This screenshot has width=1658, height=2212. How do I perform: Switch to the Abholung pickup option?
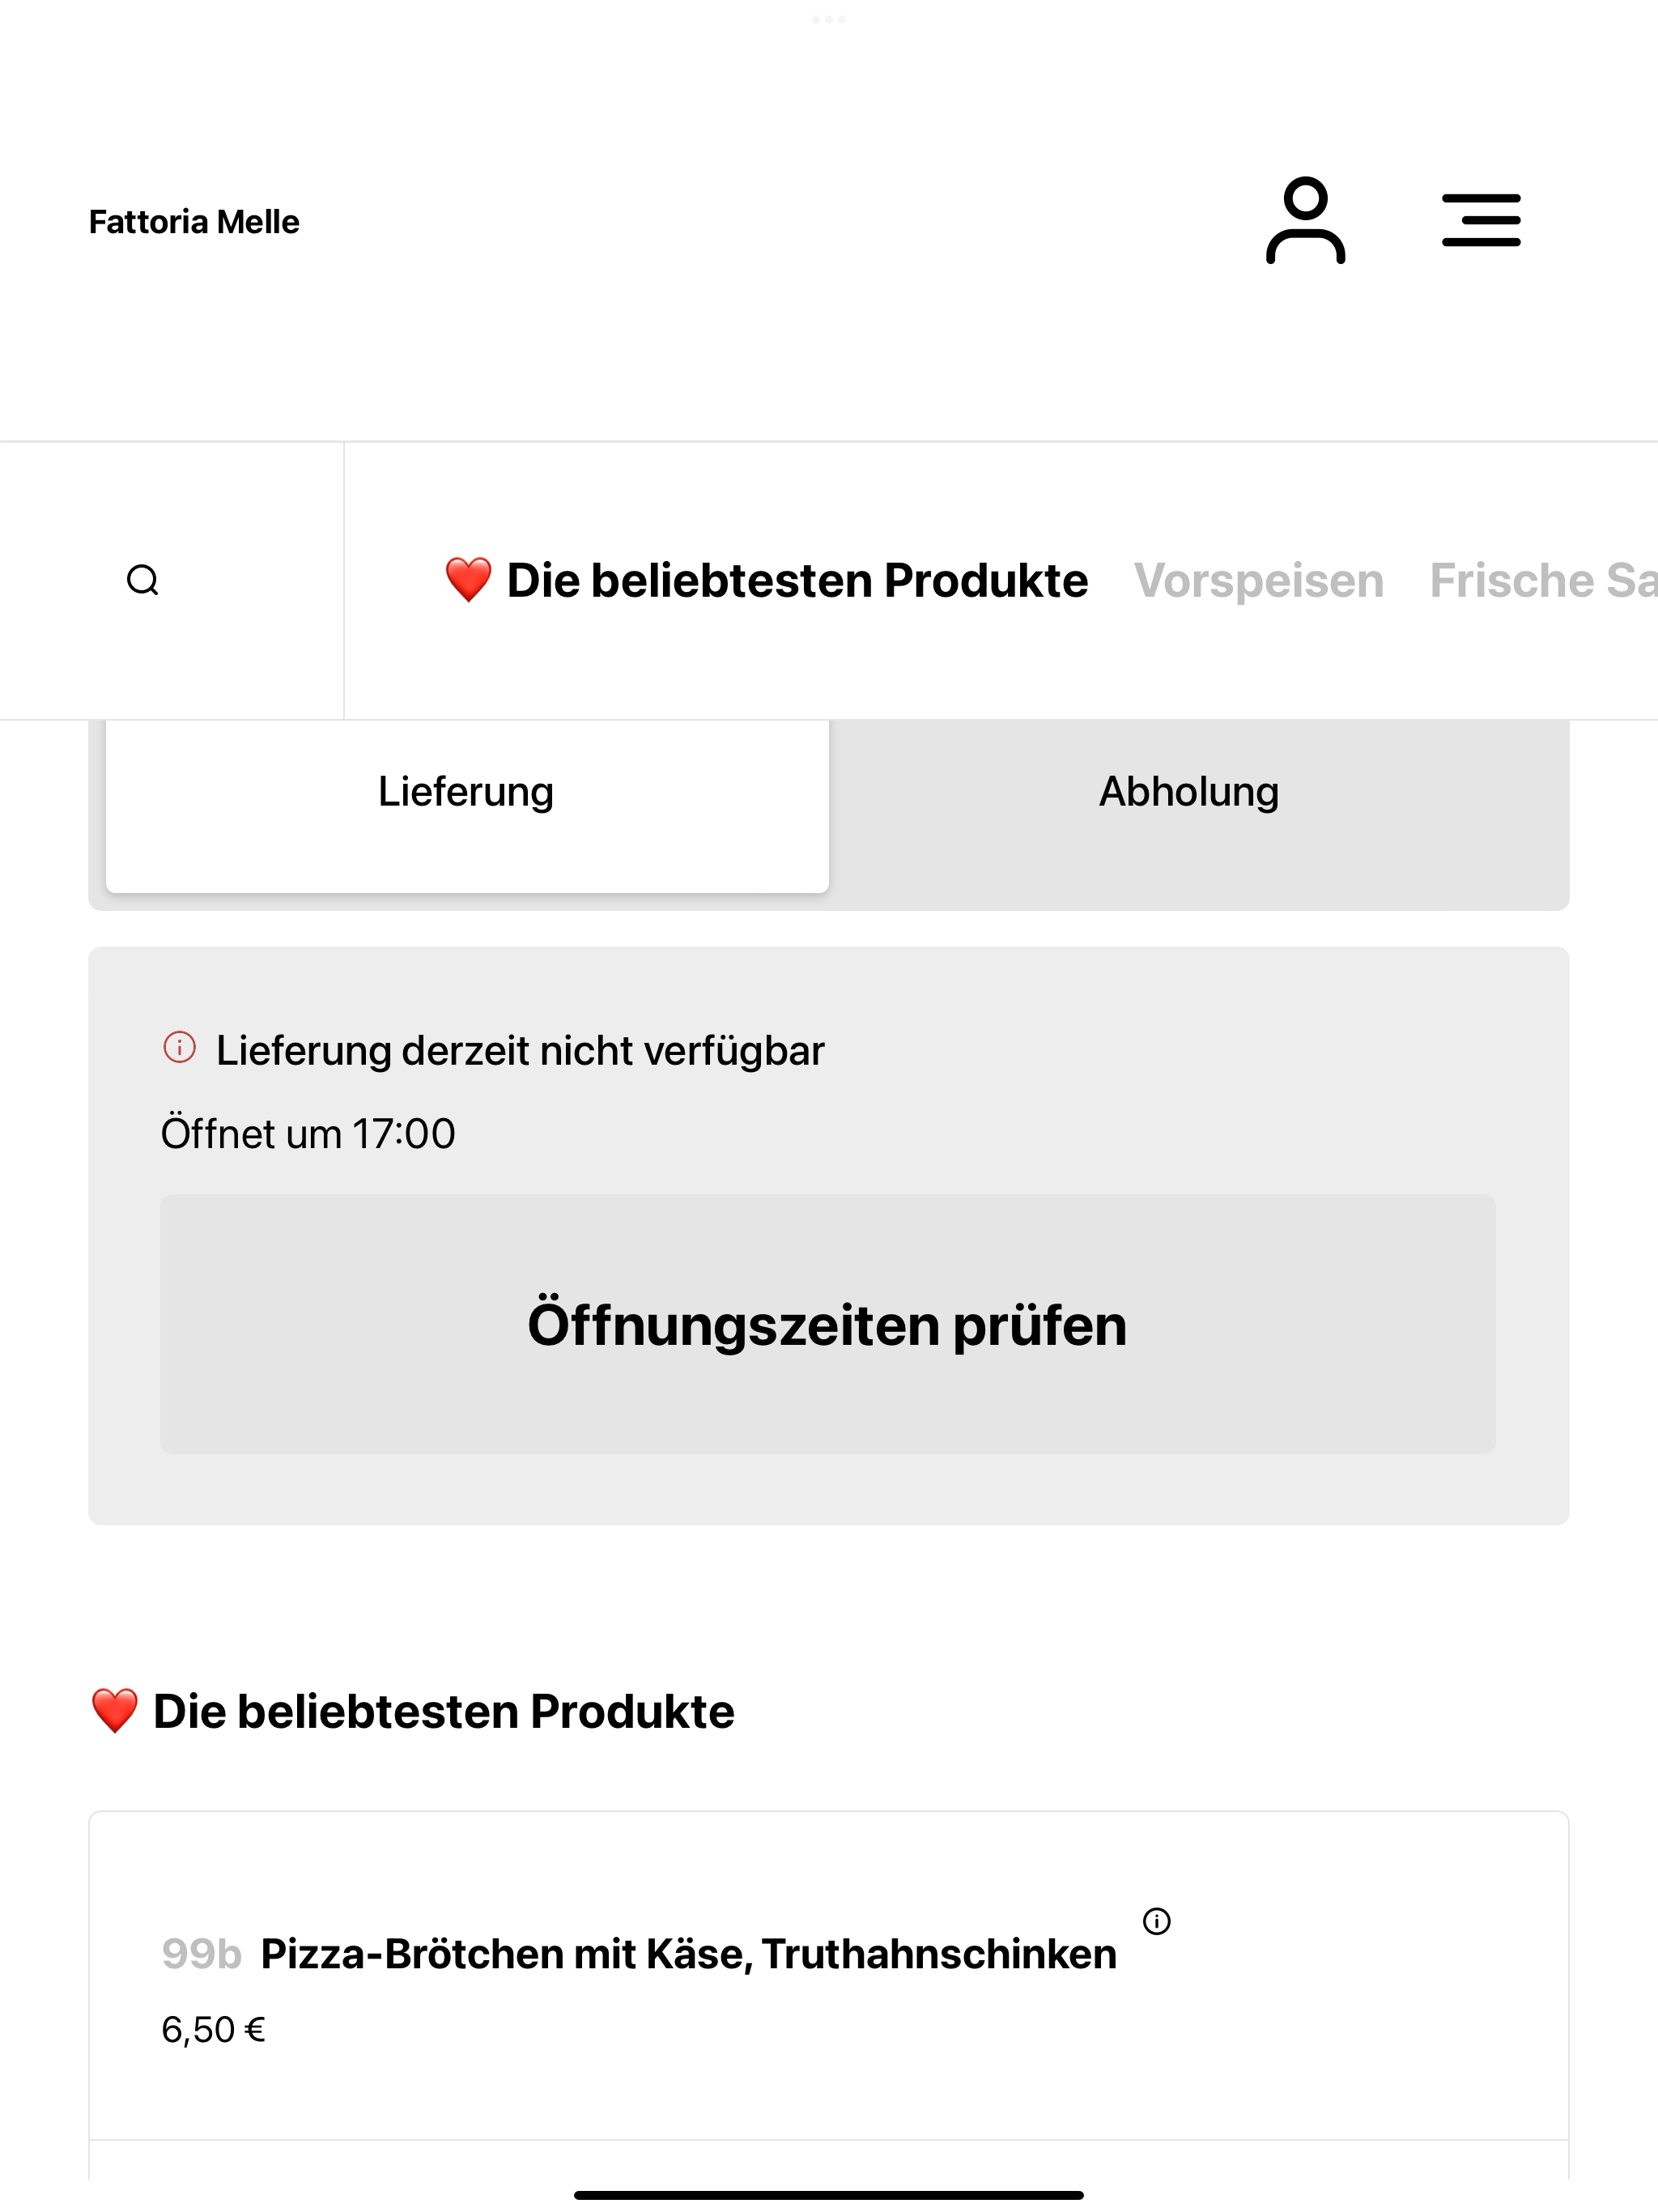tap(1189, 792)
